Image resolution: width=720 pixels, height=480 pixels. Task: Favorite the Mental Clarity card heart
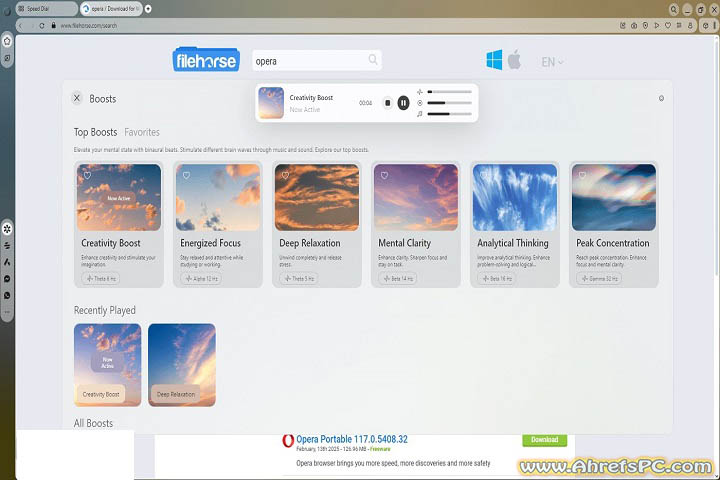384,175
